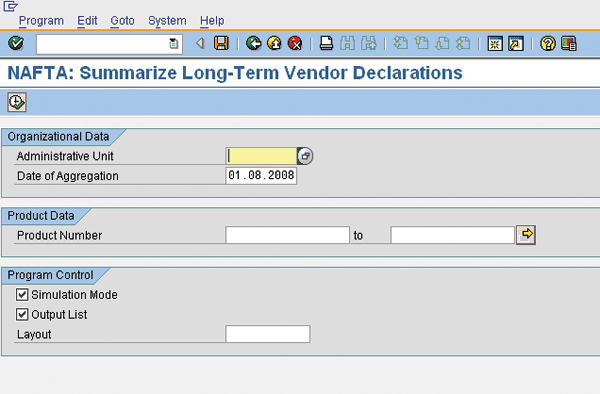The image size is (600, 394).
Task: Click the First Page icon
Action: [400, 43]
